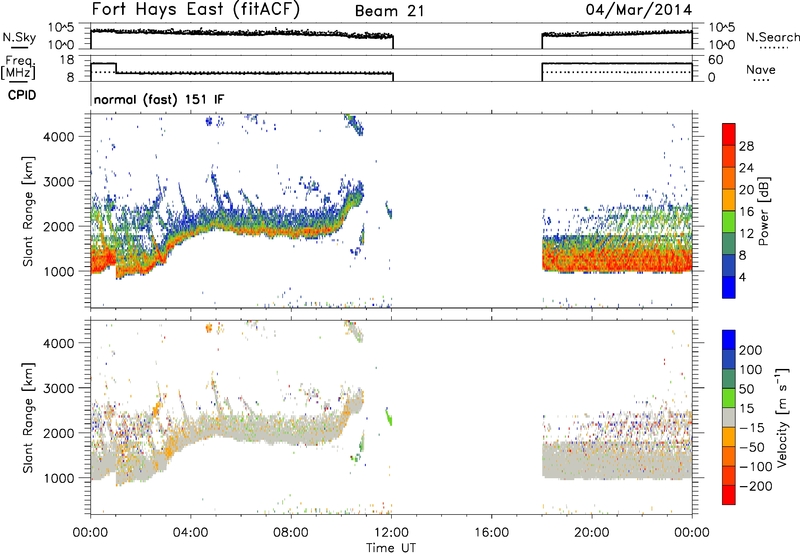800x554 pixels.
Task: Click the 'N.Search' legend label
Action: (x=772, y=37)
